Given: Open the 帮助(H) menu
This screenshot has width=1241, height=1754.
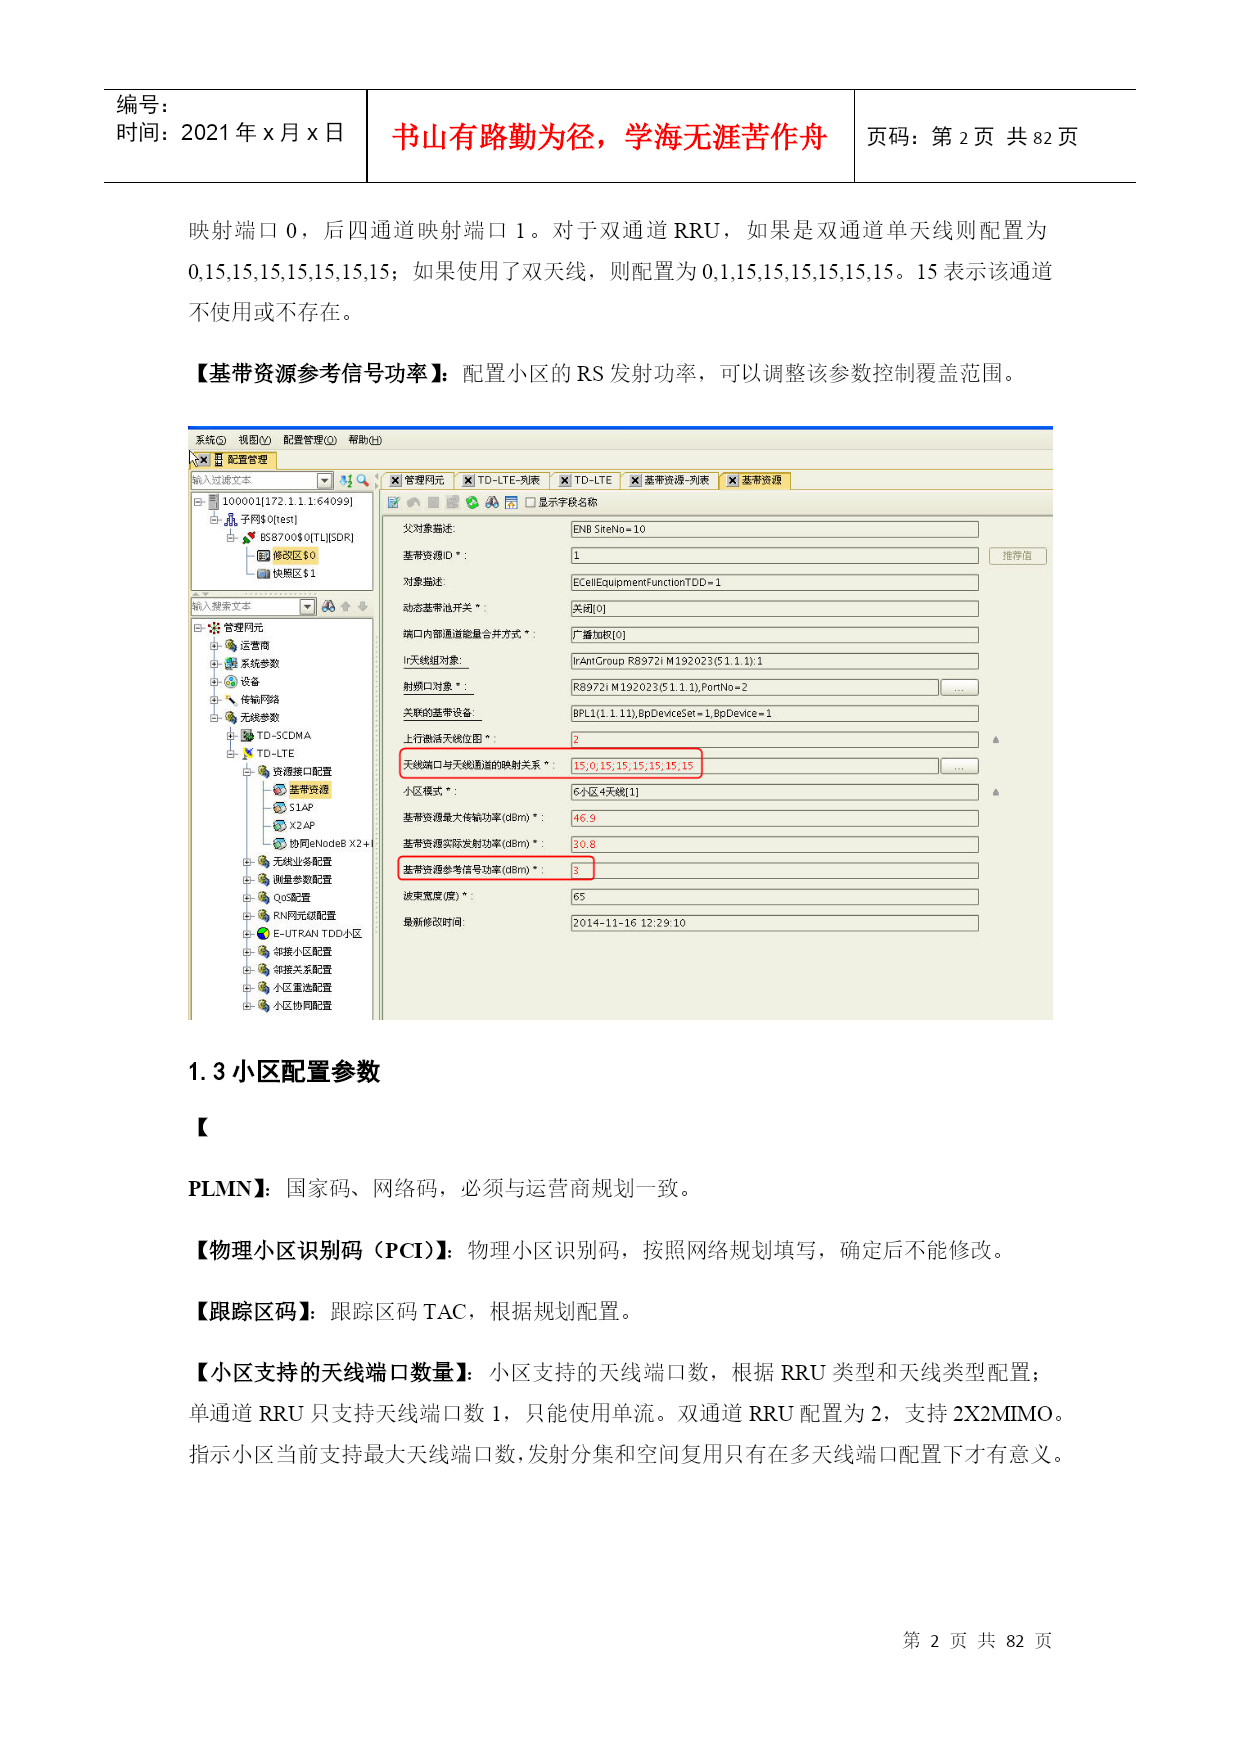Looking at the screenshot, I should (x=365, y=440).
